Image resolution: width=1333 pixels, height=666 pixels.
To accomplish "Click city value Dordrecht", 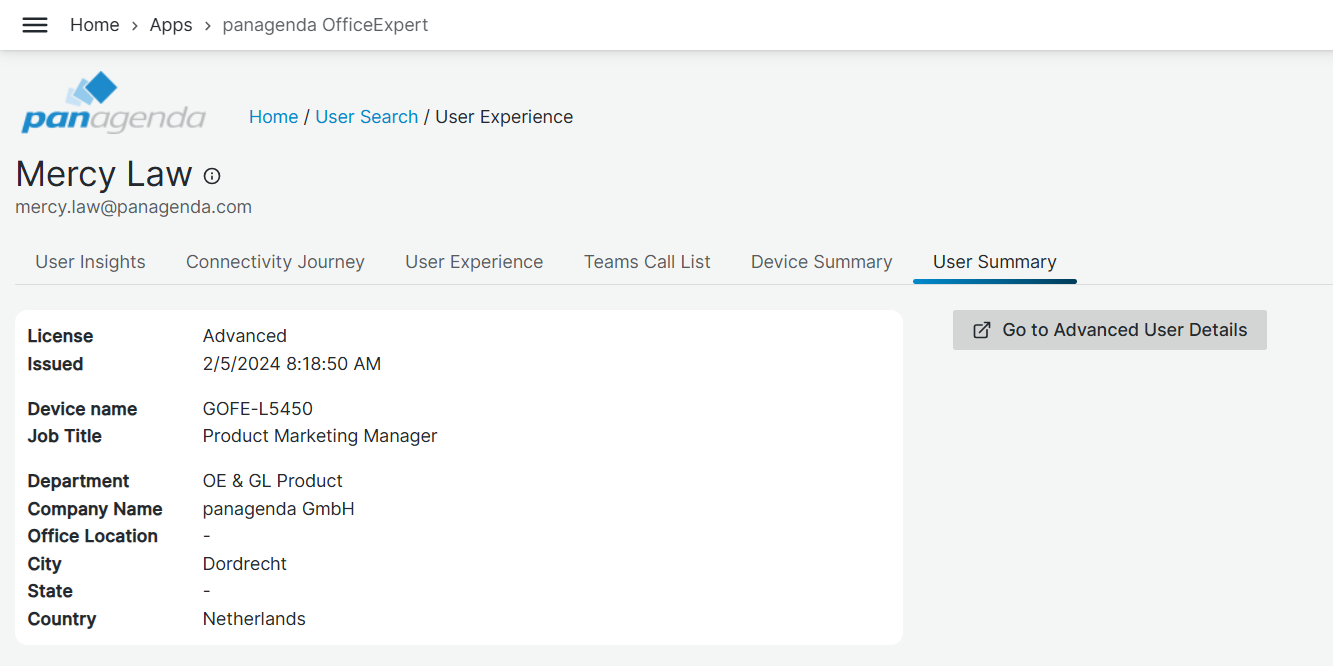I will coord(245,564).
